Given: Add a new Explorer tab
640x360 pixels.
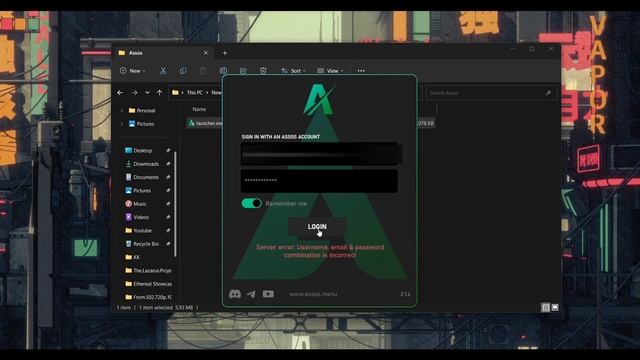Looking at the screenshot, I should (225, 53).
